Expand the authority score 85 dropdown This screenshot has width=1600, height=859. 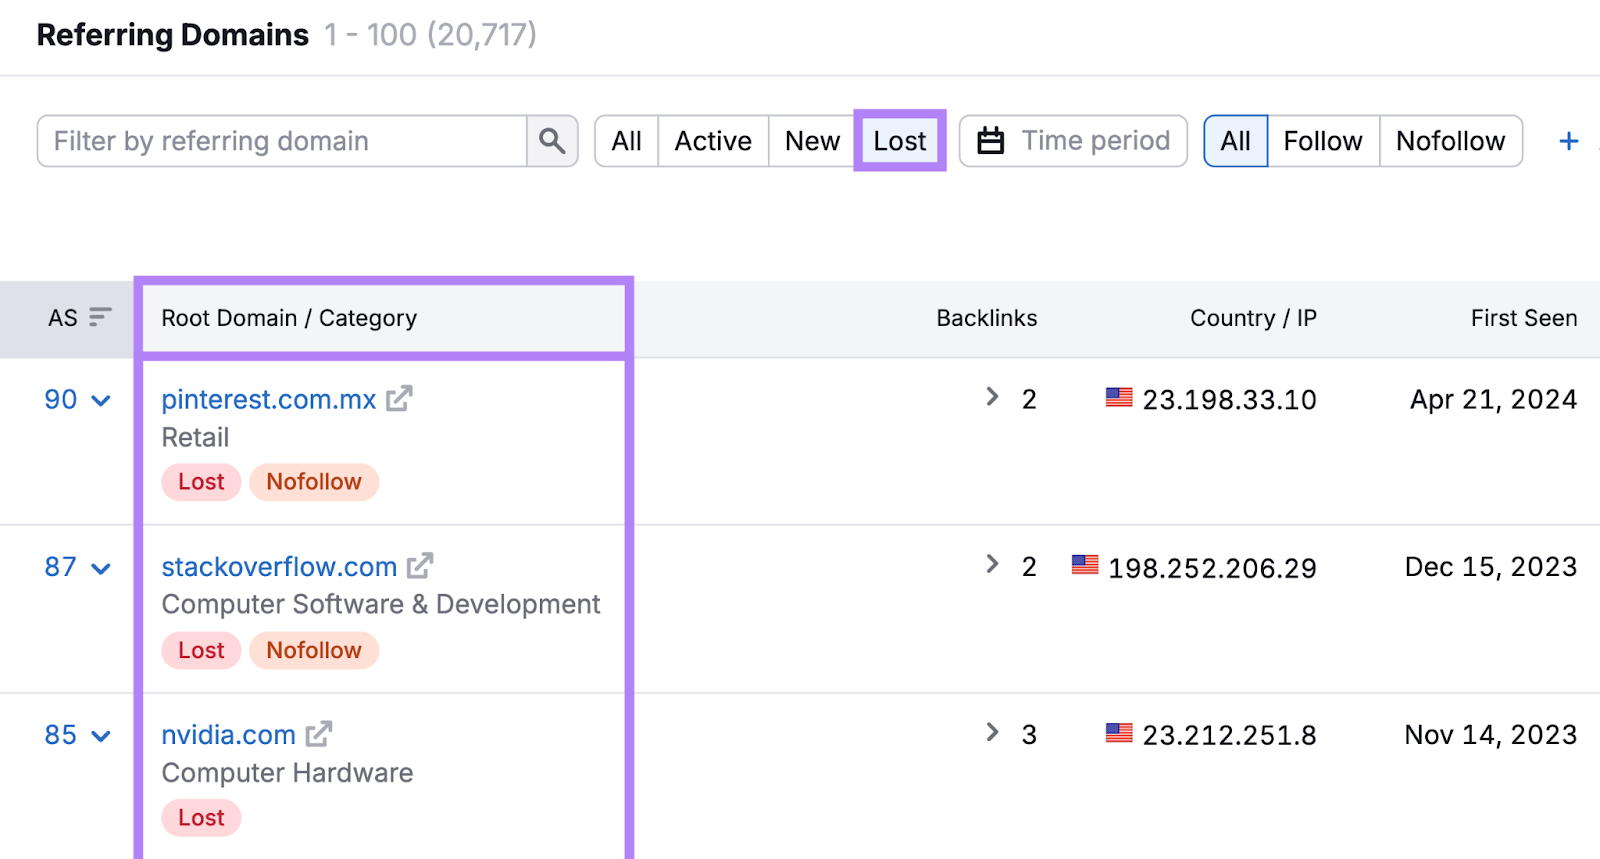101,736
